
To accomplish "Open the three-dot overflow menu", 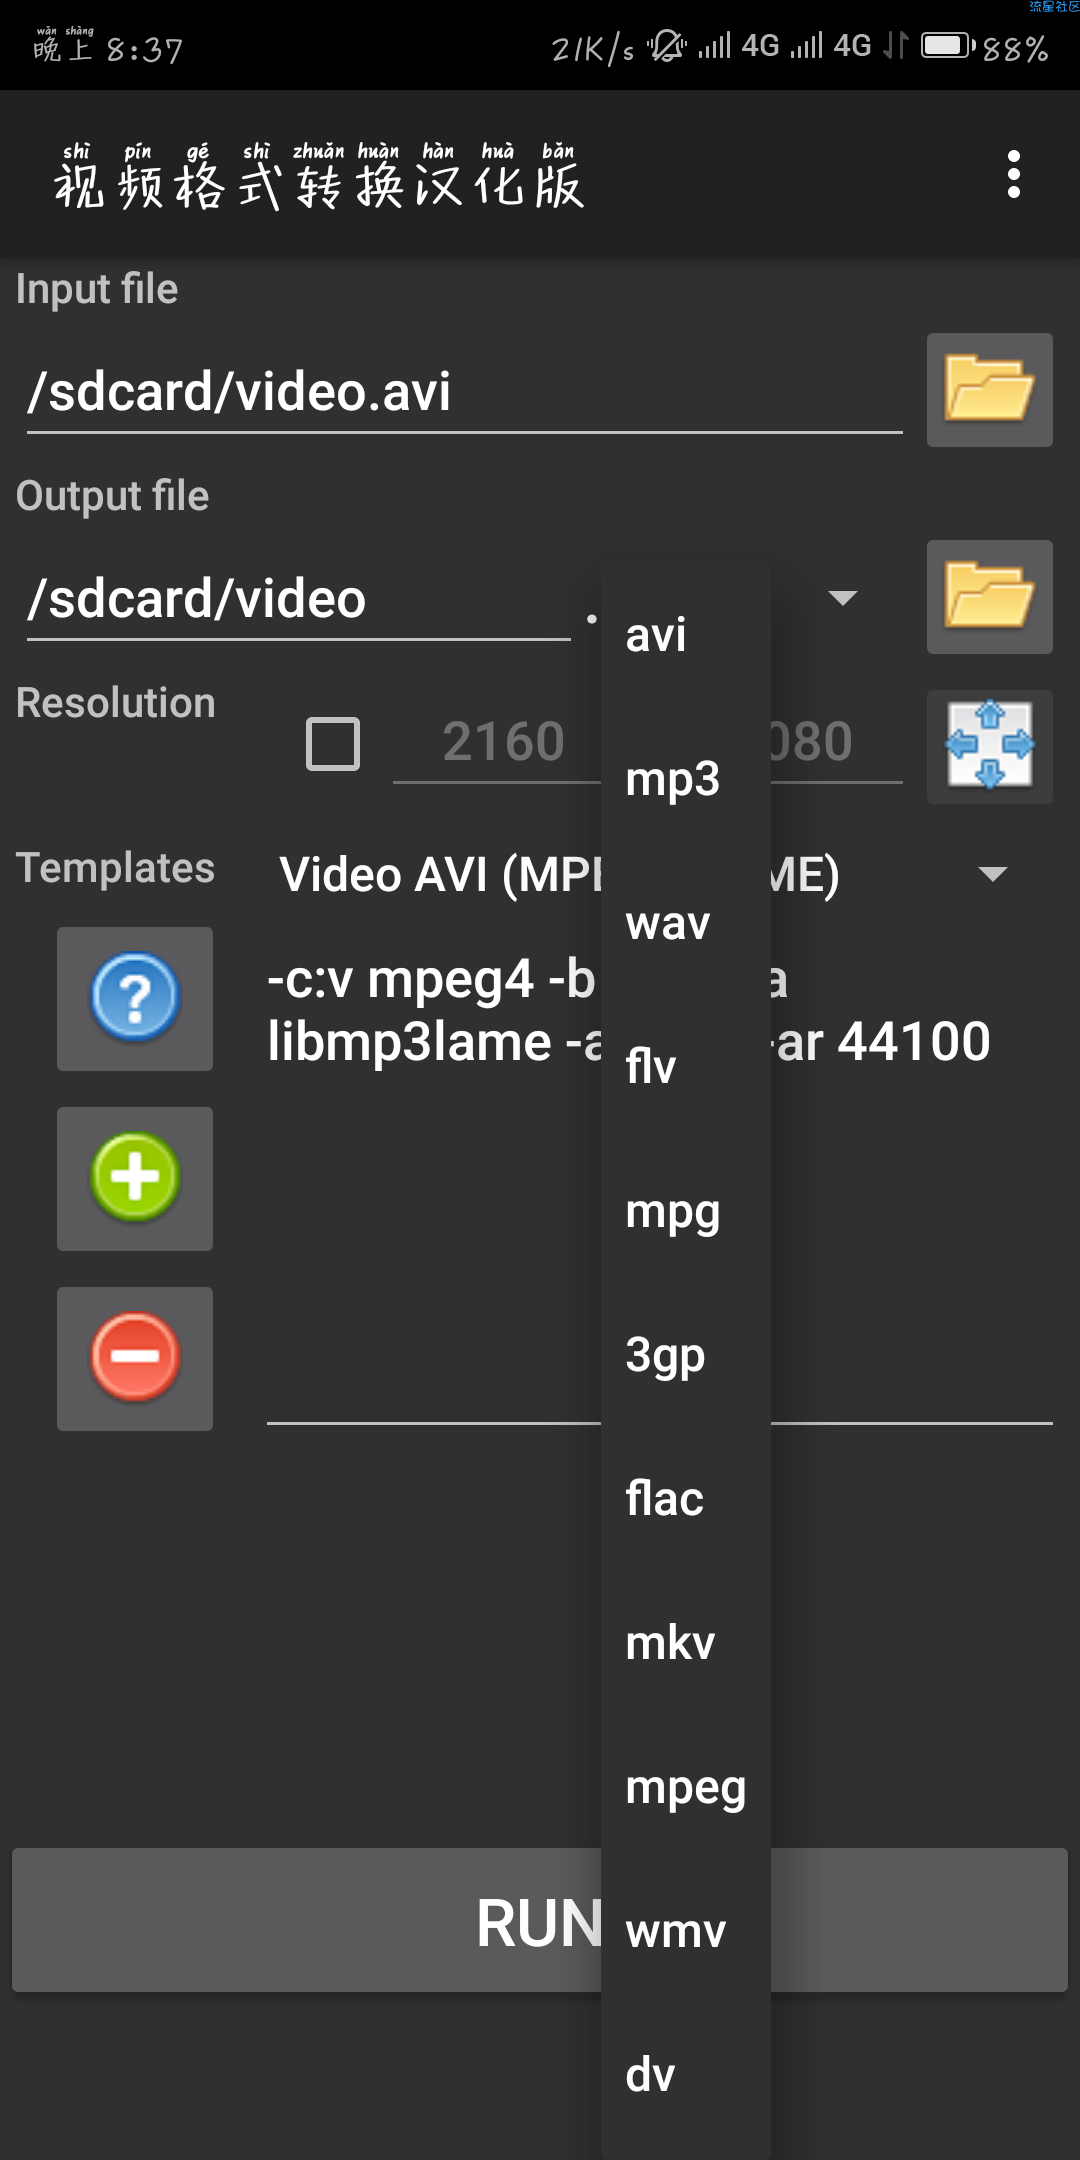I will (x=1013, y=175).
